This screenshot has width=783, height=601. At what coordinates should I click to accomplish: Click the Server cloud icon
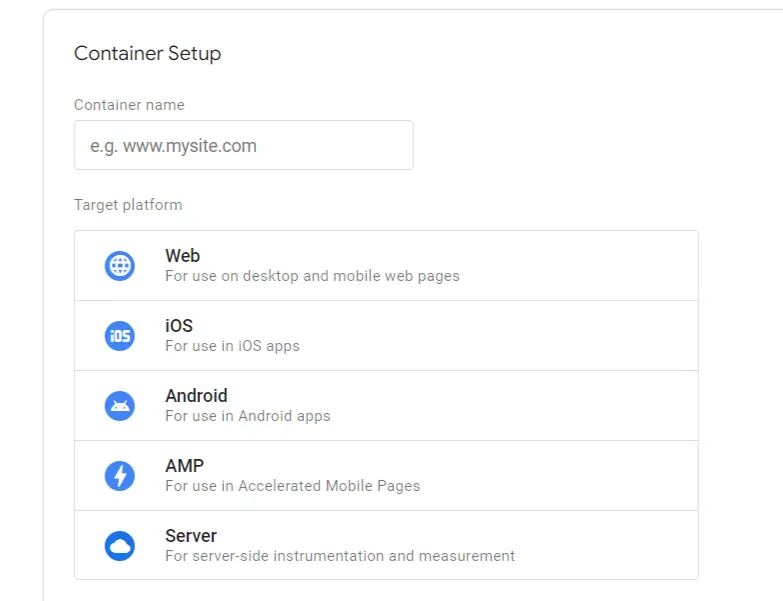point(120,546)
